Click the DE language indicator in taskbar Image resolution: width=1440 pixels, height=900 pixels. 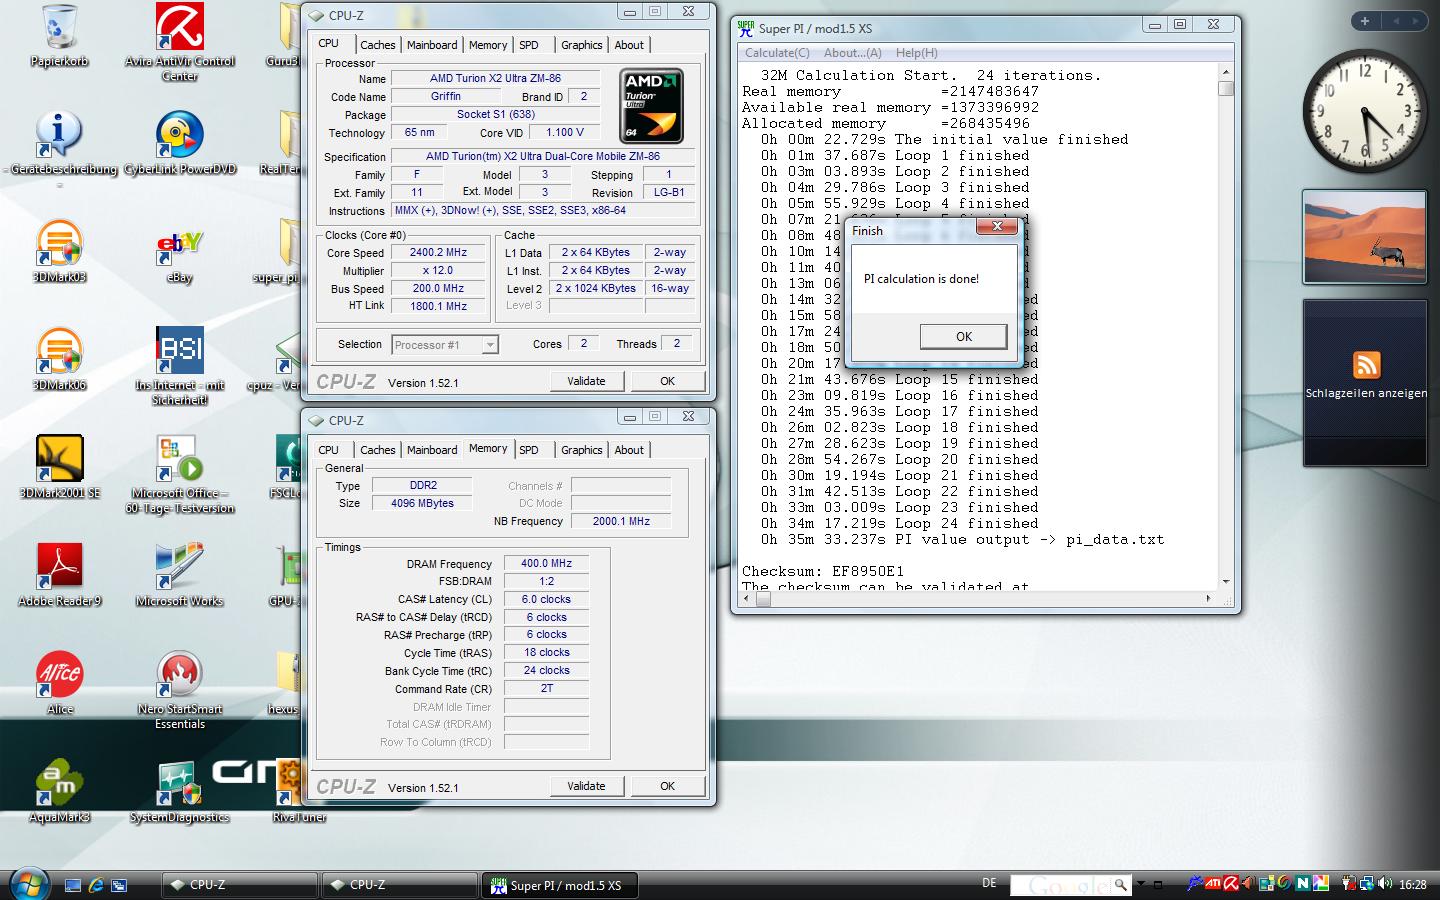tap(989, 883)
